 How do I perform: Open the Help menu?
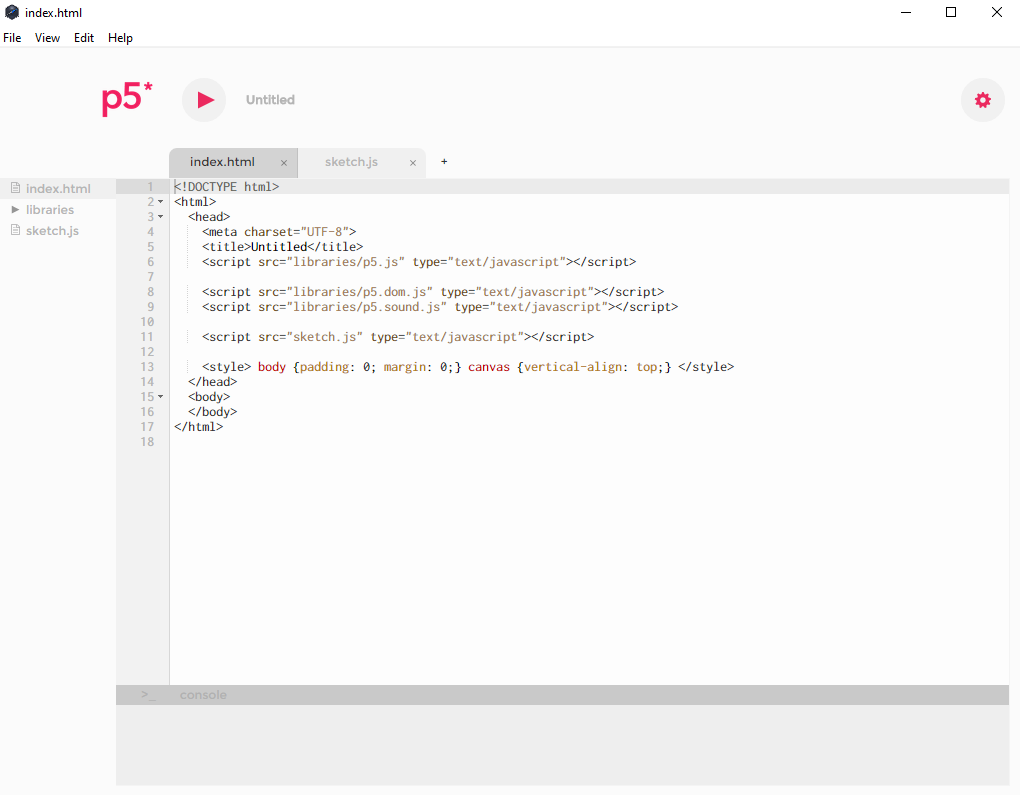point(120,38)
